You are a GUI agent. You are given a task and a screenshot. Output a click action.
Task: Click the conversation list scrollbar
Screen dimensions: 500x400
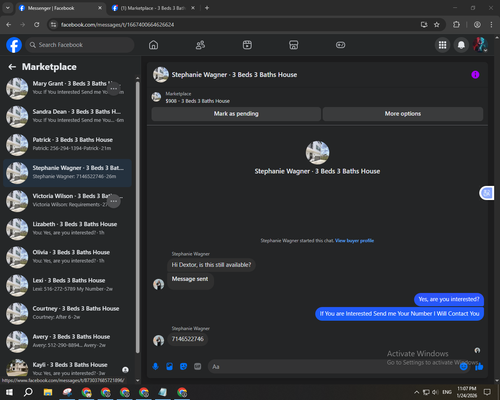pyautogui.click(x=138, y=217)
